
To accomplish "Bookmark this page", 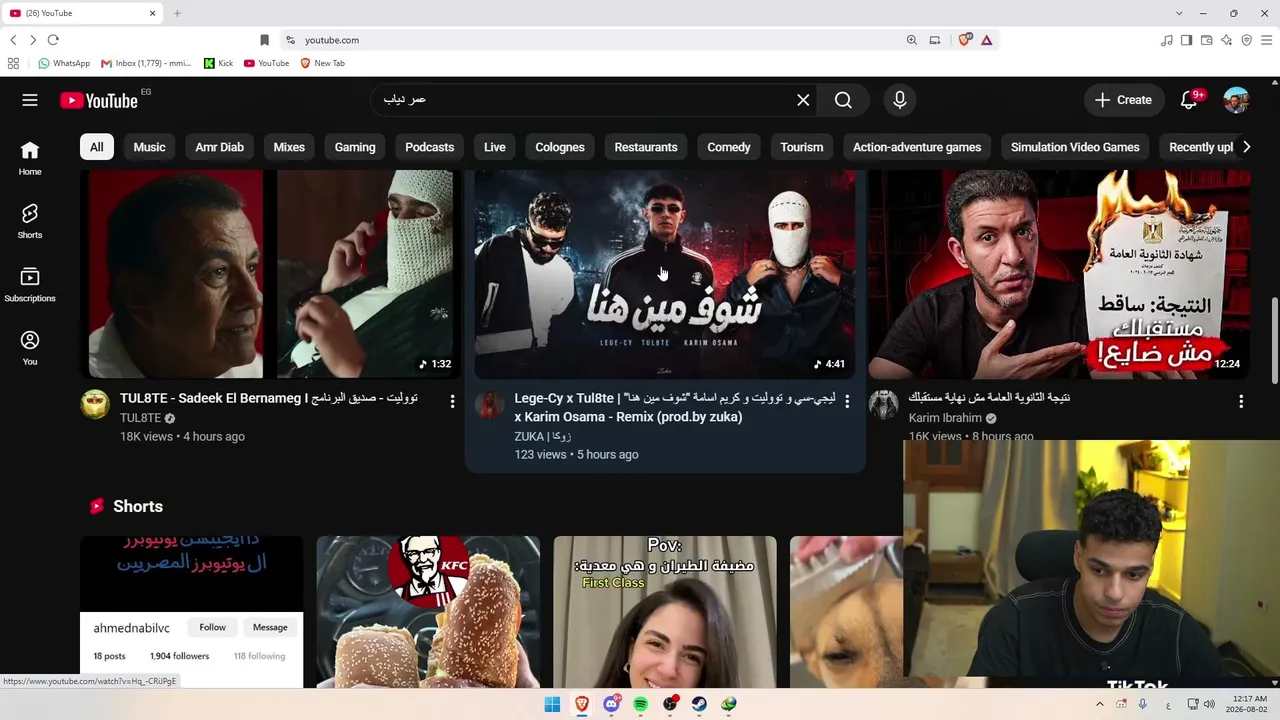I will (x=264, y=40).
